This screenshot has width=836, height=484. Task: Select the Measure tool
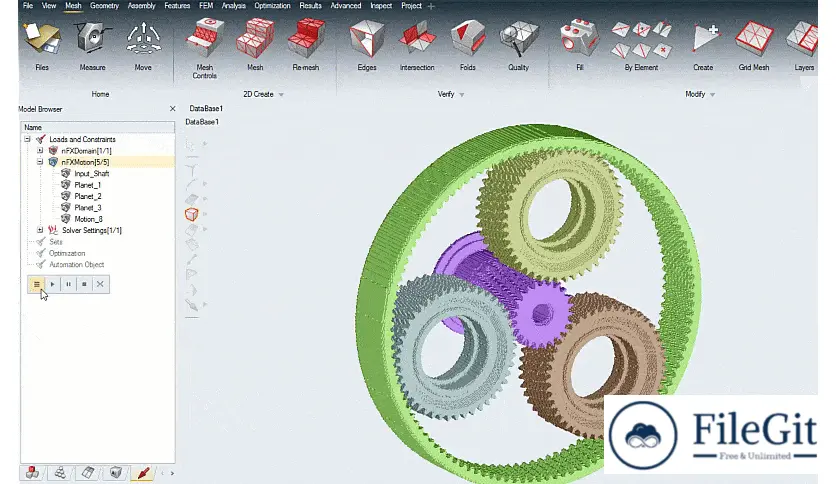click(92, 45)
